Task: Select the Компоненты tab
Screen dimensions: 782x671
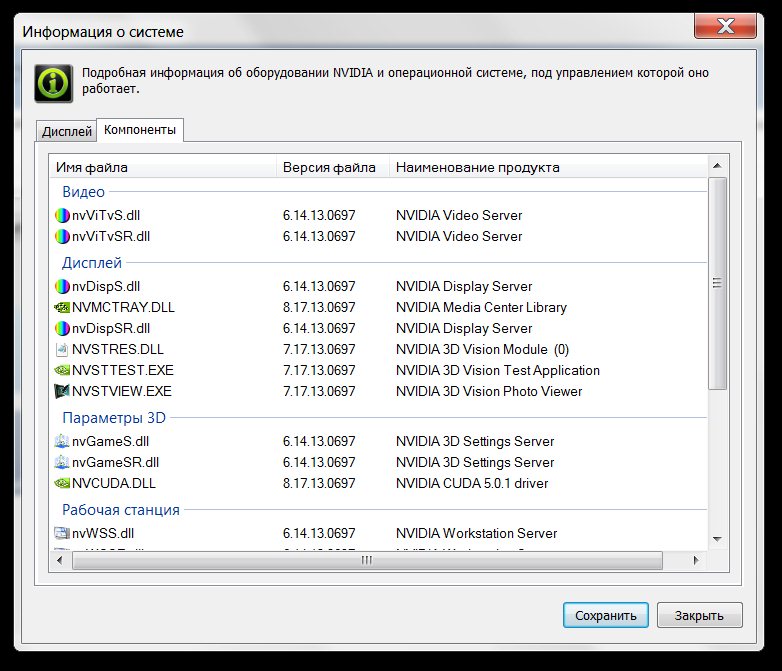Action: [140, 130]
